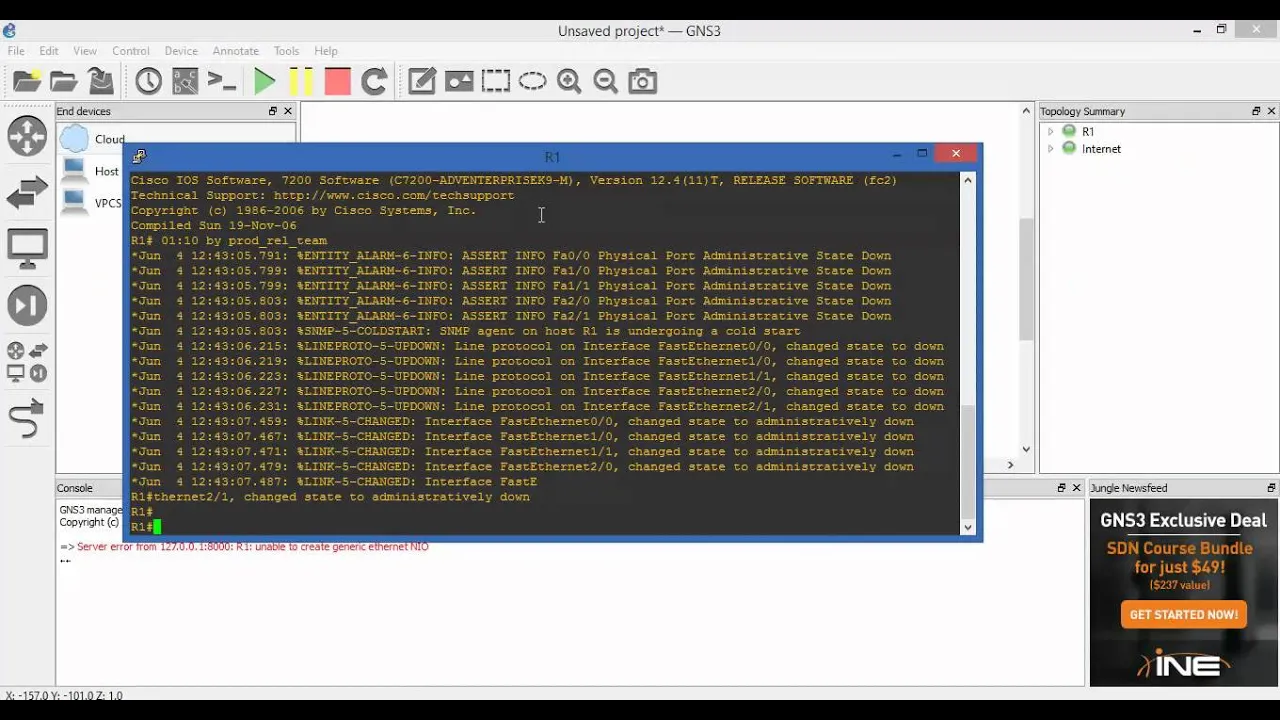Screen dimensions: 1280x720
Task: Toggle Show/Hide interface labels icon
Action: (x=185, y=81)
